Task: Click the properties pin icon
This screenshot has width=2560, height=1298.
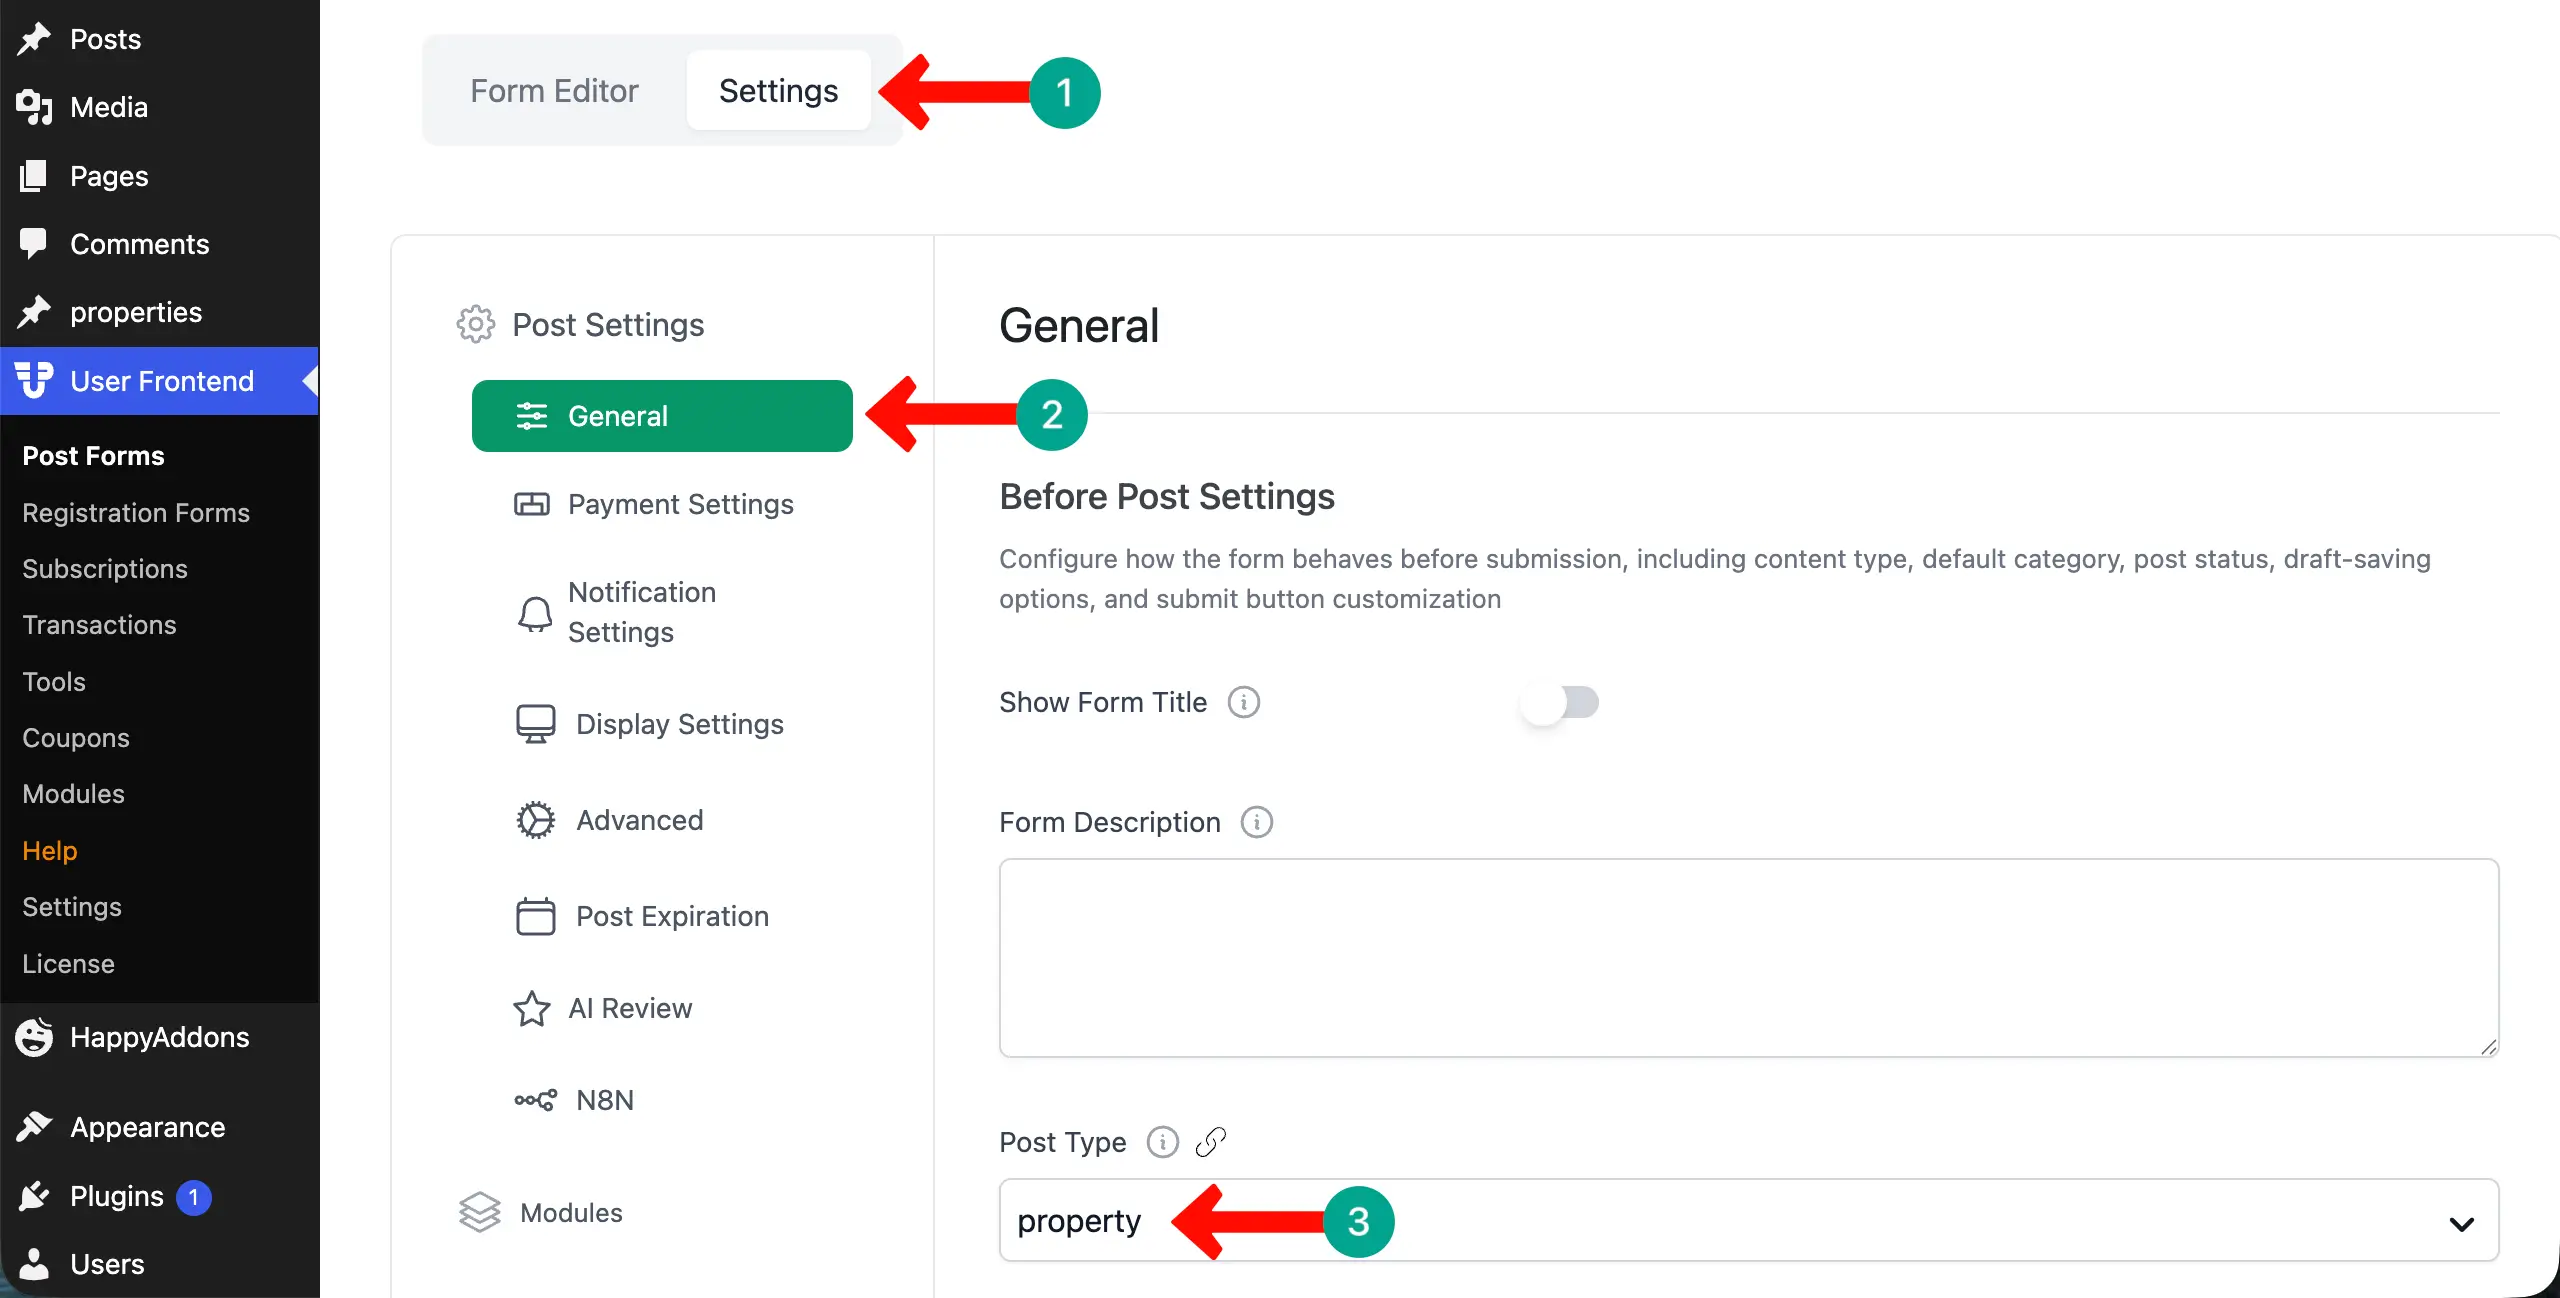Action: click(x=34, y=312)
